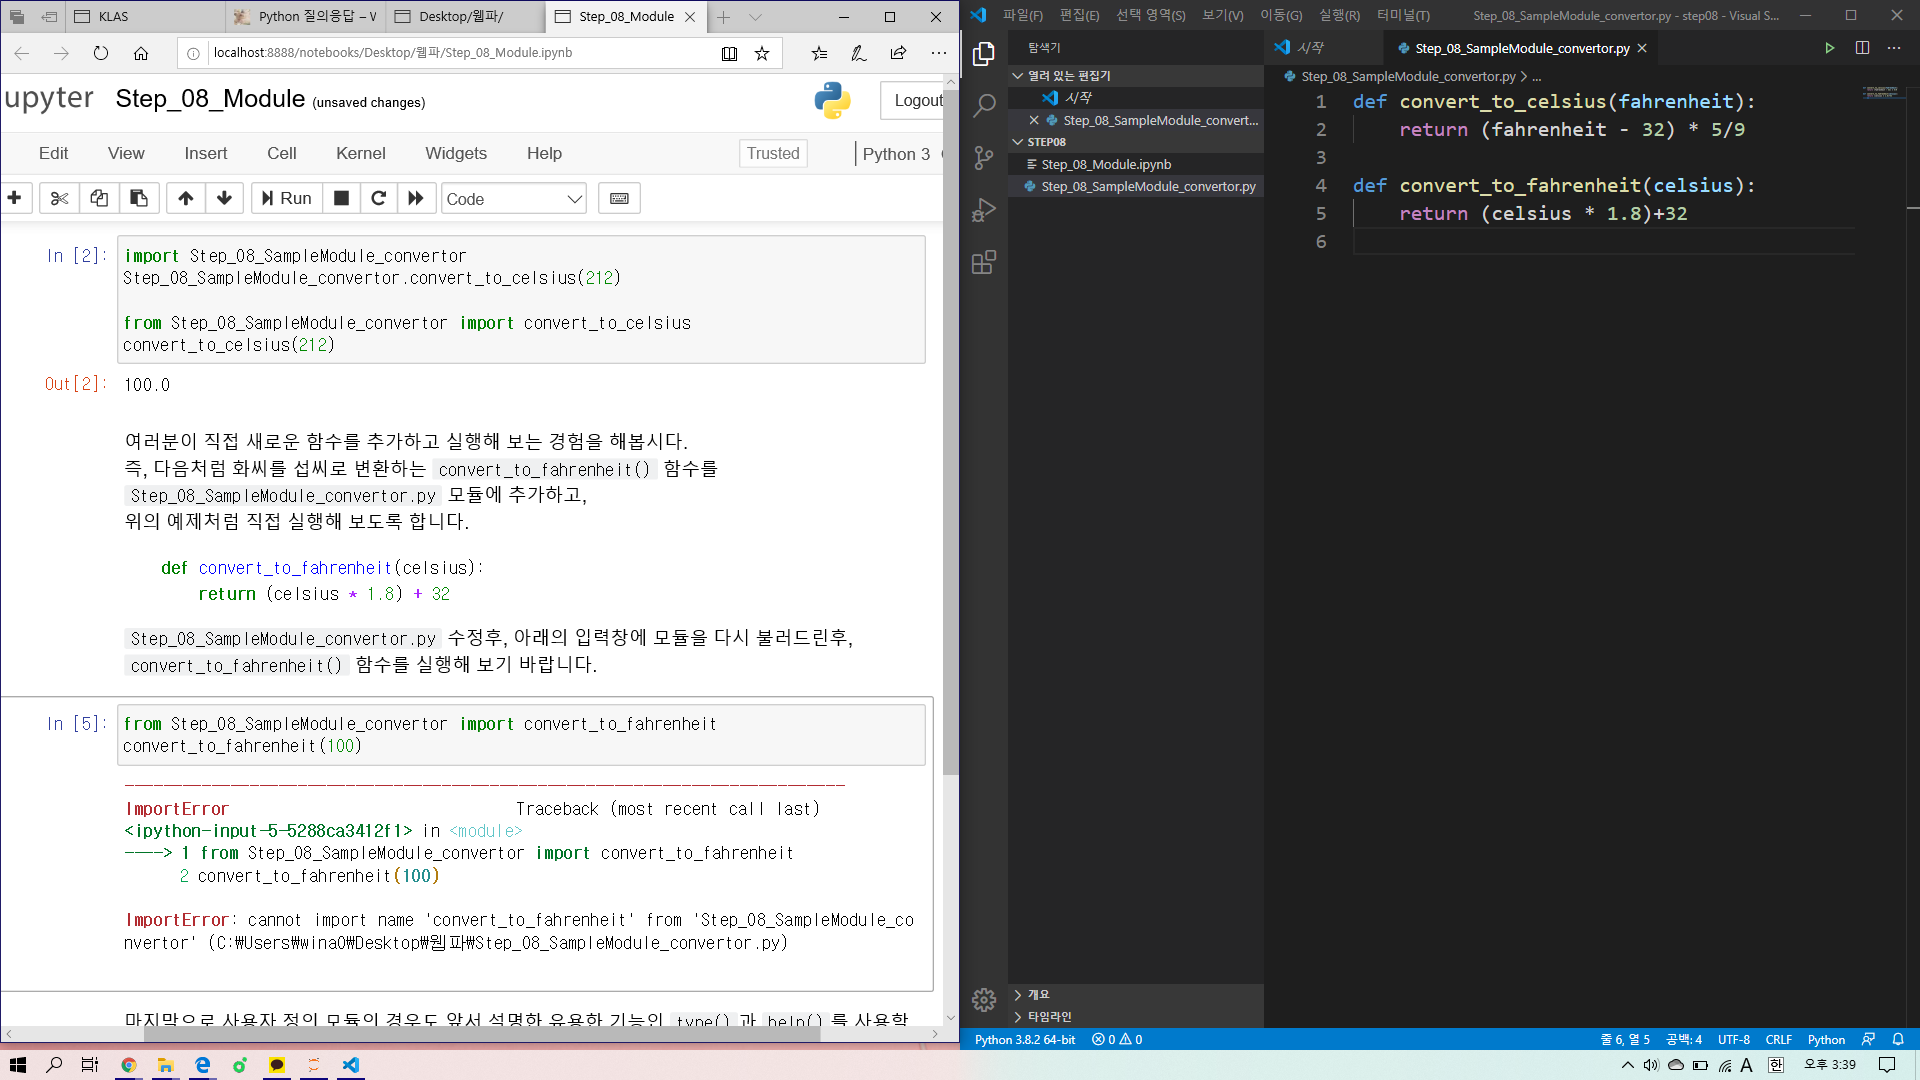This screenshot has height=1080, width=1920.
Task: Restart the kernel icon
Action: point(378,198)
